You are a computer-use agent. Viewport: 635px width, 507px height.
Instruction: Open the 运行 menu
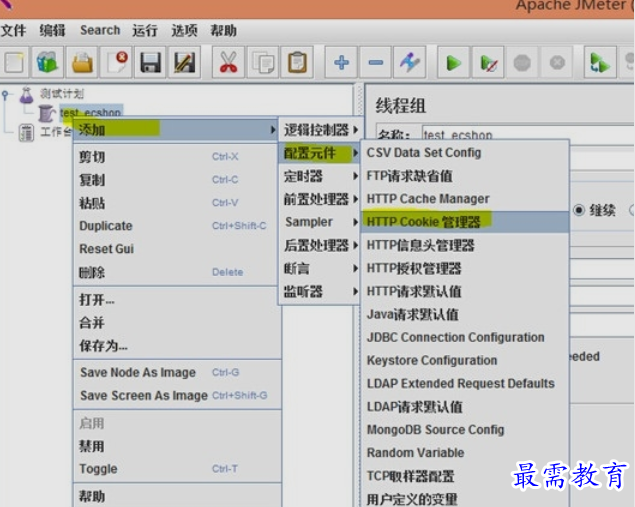(x=145, y=30)
